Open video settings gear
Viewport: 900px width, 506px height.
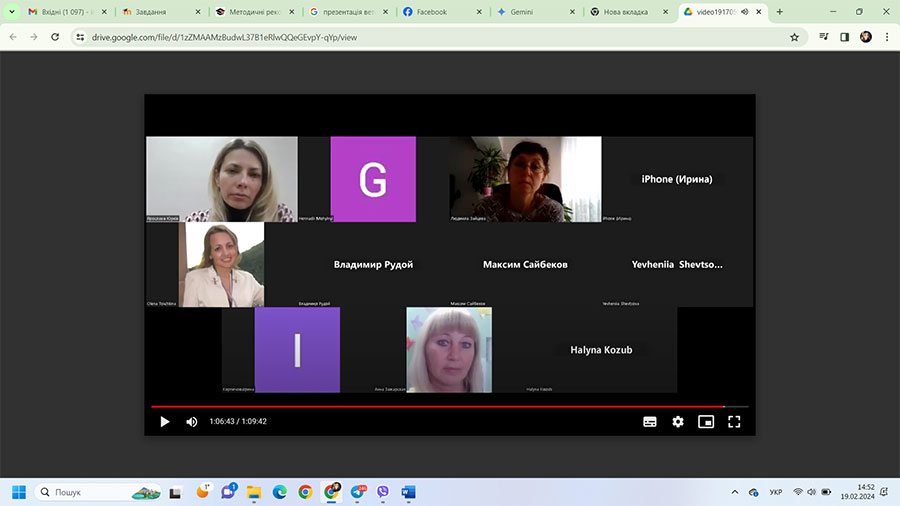pos(678,422)
